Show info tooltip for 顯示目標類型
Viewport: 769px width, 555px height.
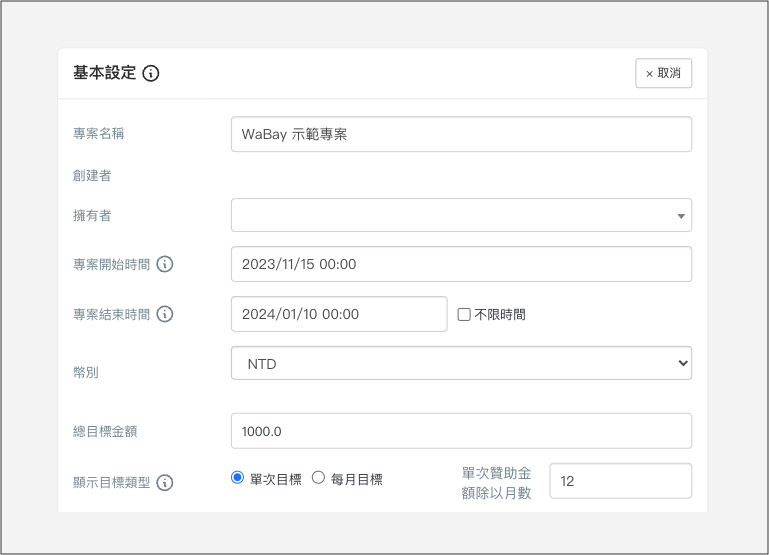165,483
